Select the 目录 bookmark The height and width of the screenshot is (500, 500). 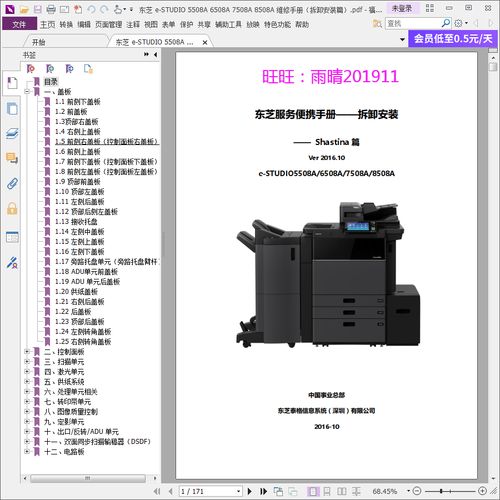click(x=51, y=81)
